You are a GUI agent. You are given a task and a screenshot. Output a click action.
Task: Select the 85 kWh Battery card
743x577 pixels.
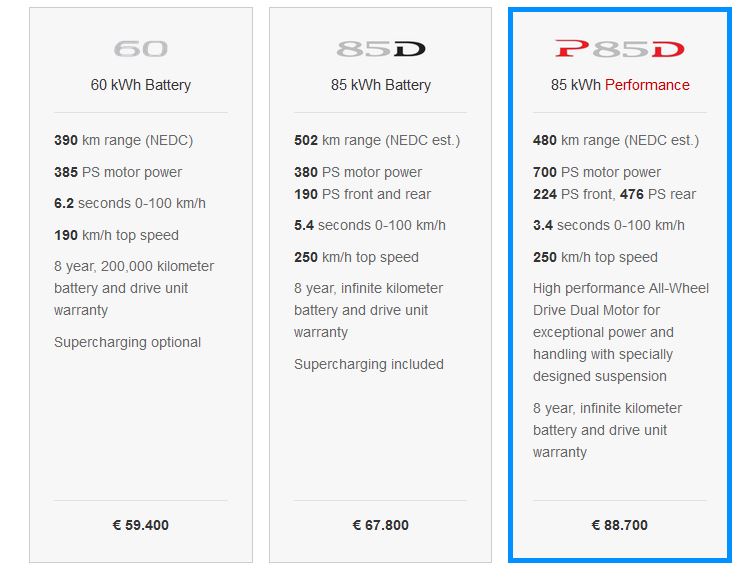[381, 285]
